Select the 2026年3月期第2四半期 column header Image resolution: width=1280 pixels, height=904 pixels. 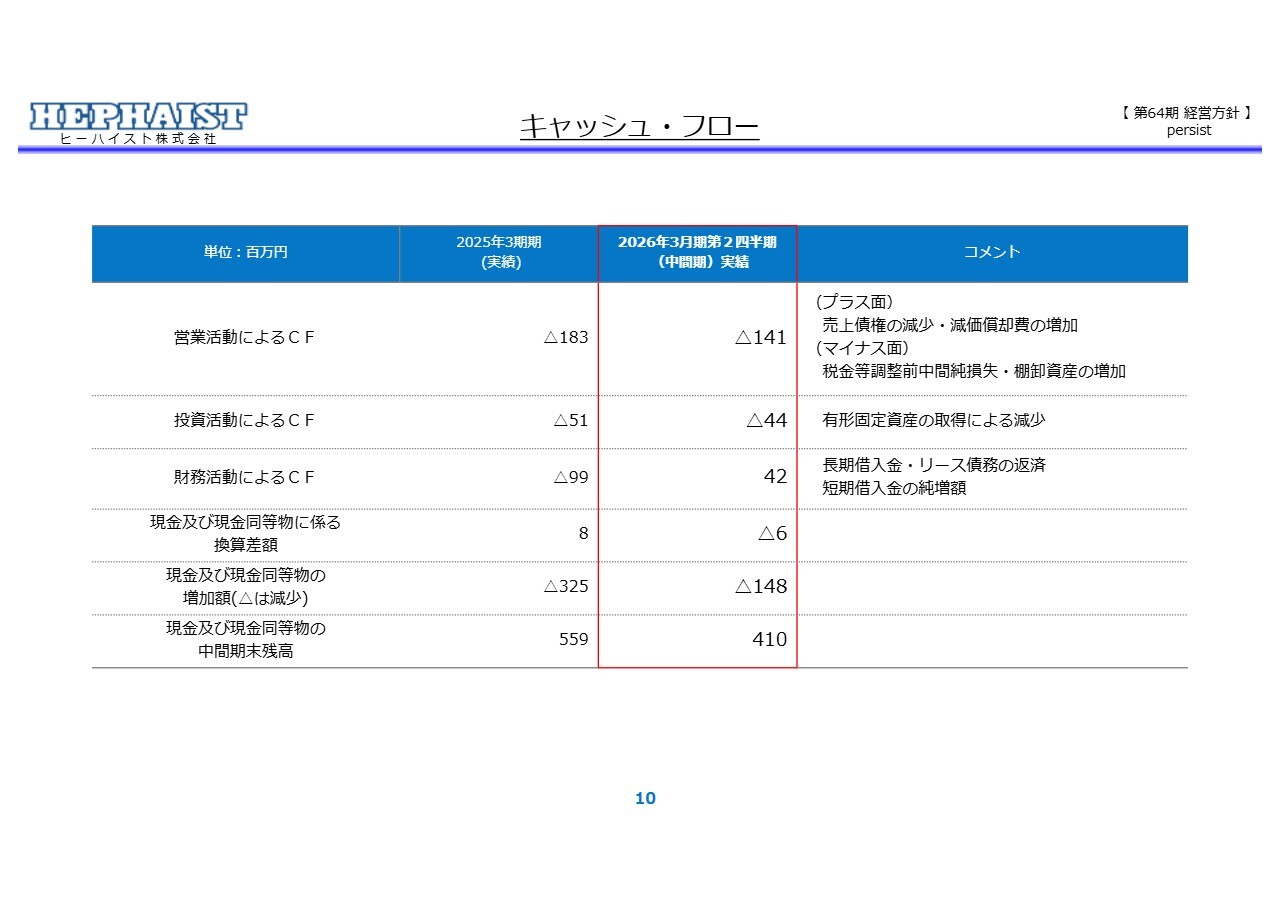click(697, 253)
